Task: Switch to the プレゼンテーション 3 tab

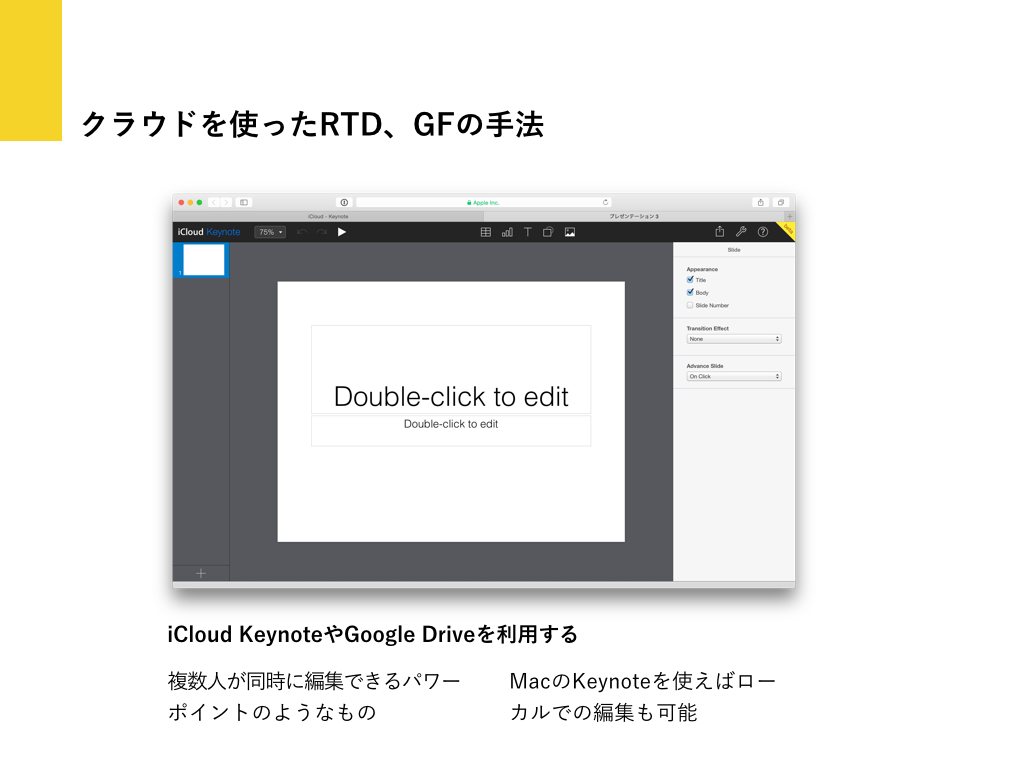Action: [634, 216]
